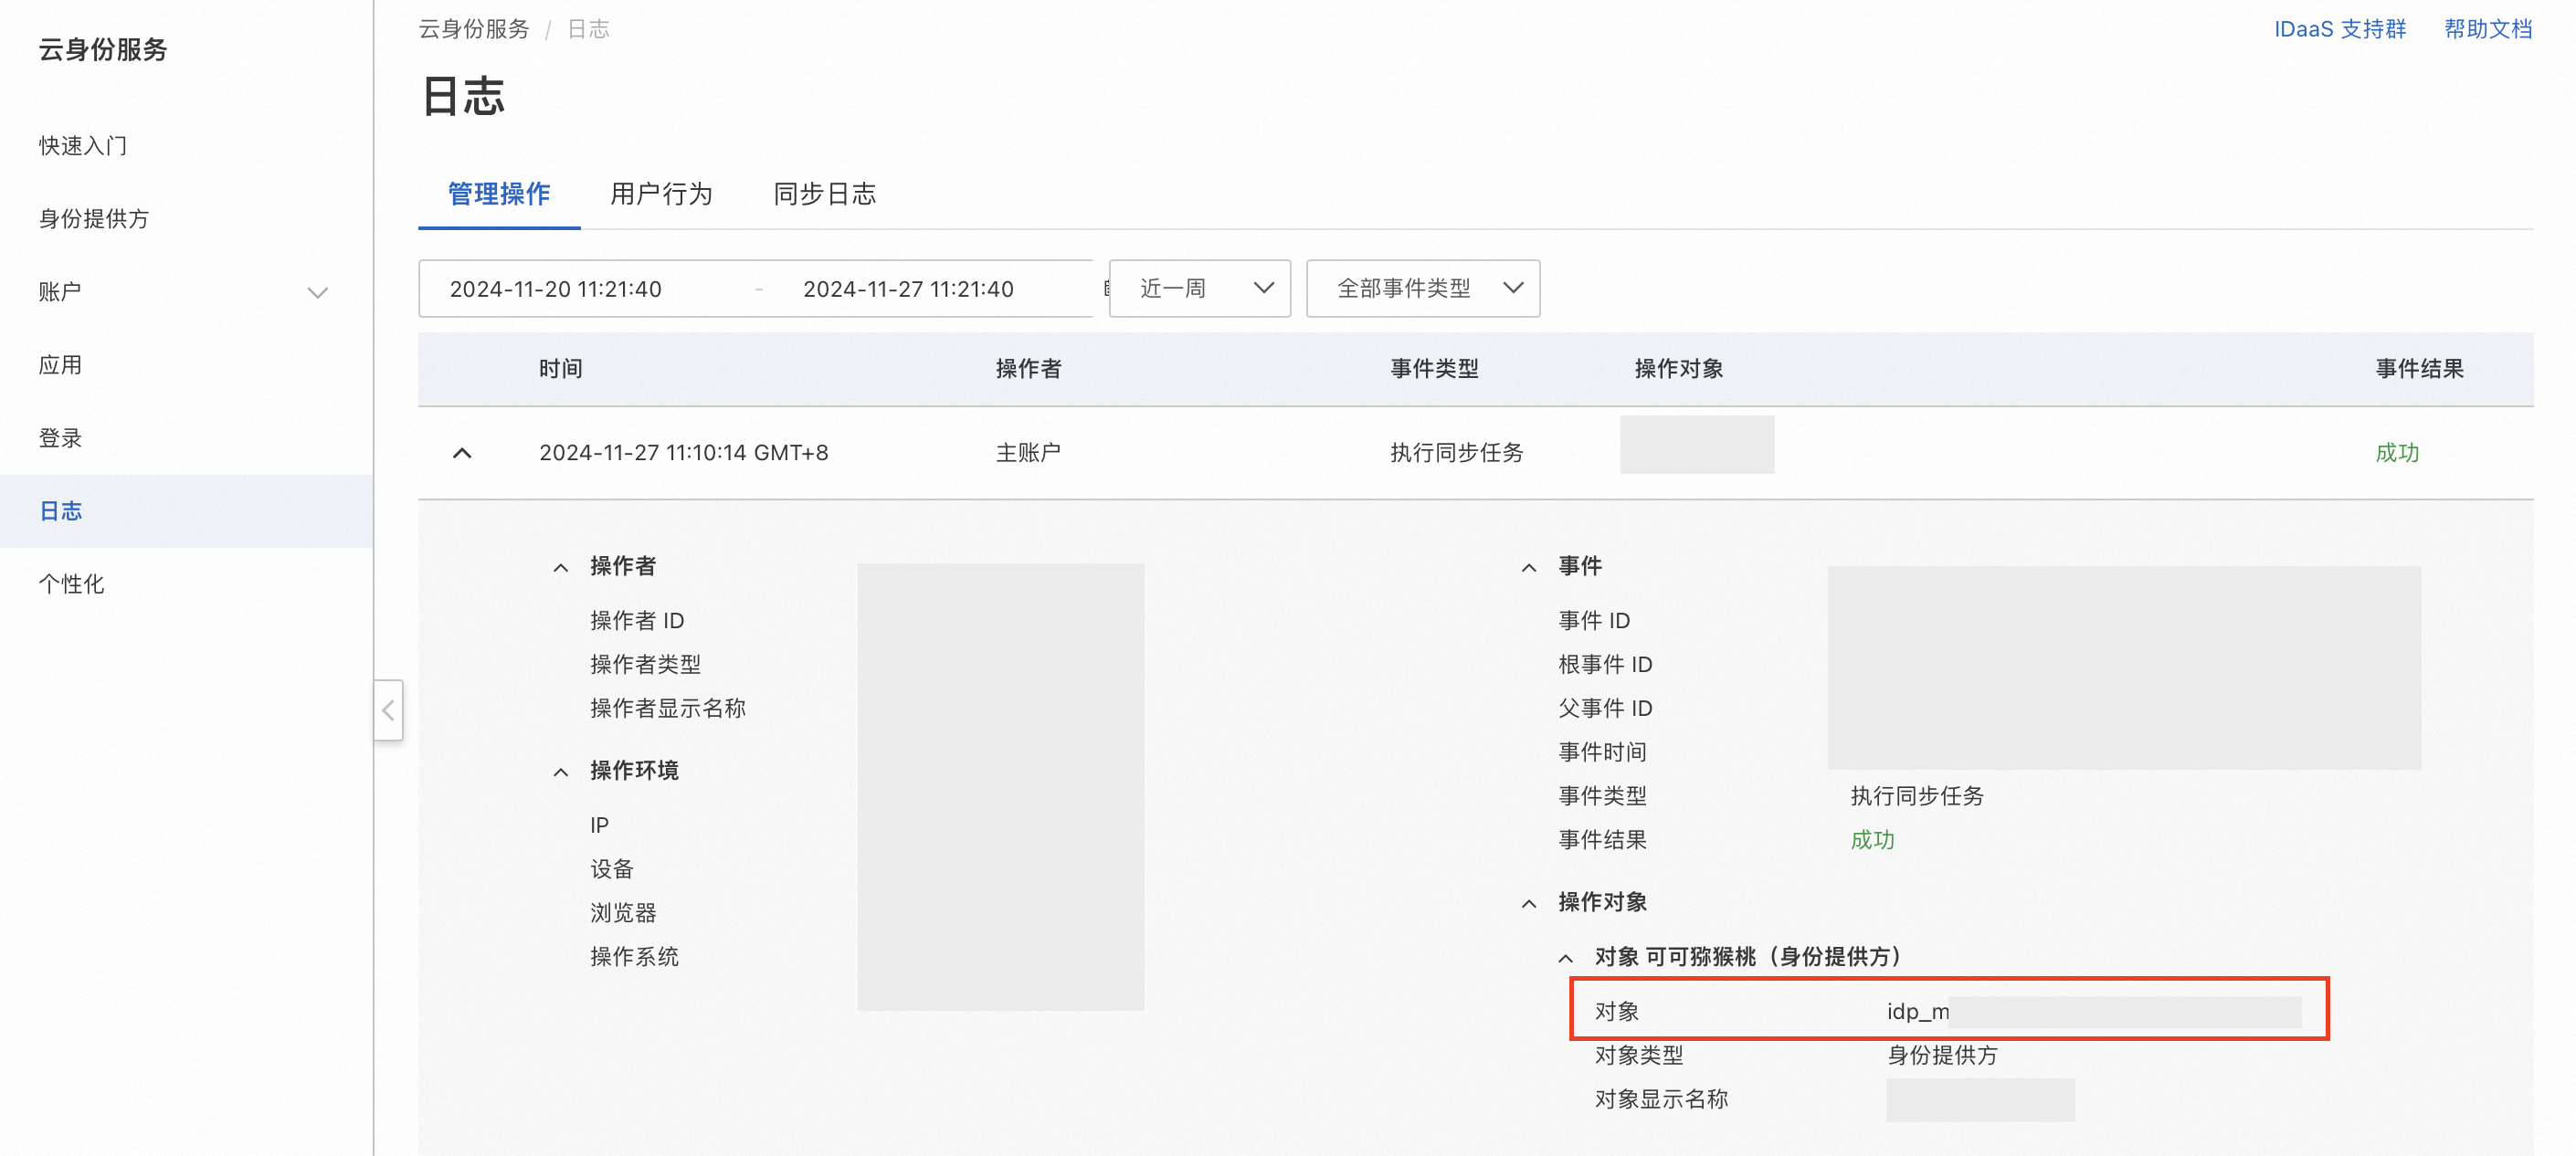The width and height of the screenshot is (2576, 1156).
Task: Click the 执行同步任务 cell in the log row
Action: click(1457, 453)
